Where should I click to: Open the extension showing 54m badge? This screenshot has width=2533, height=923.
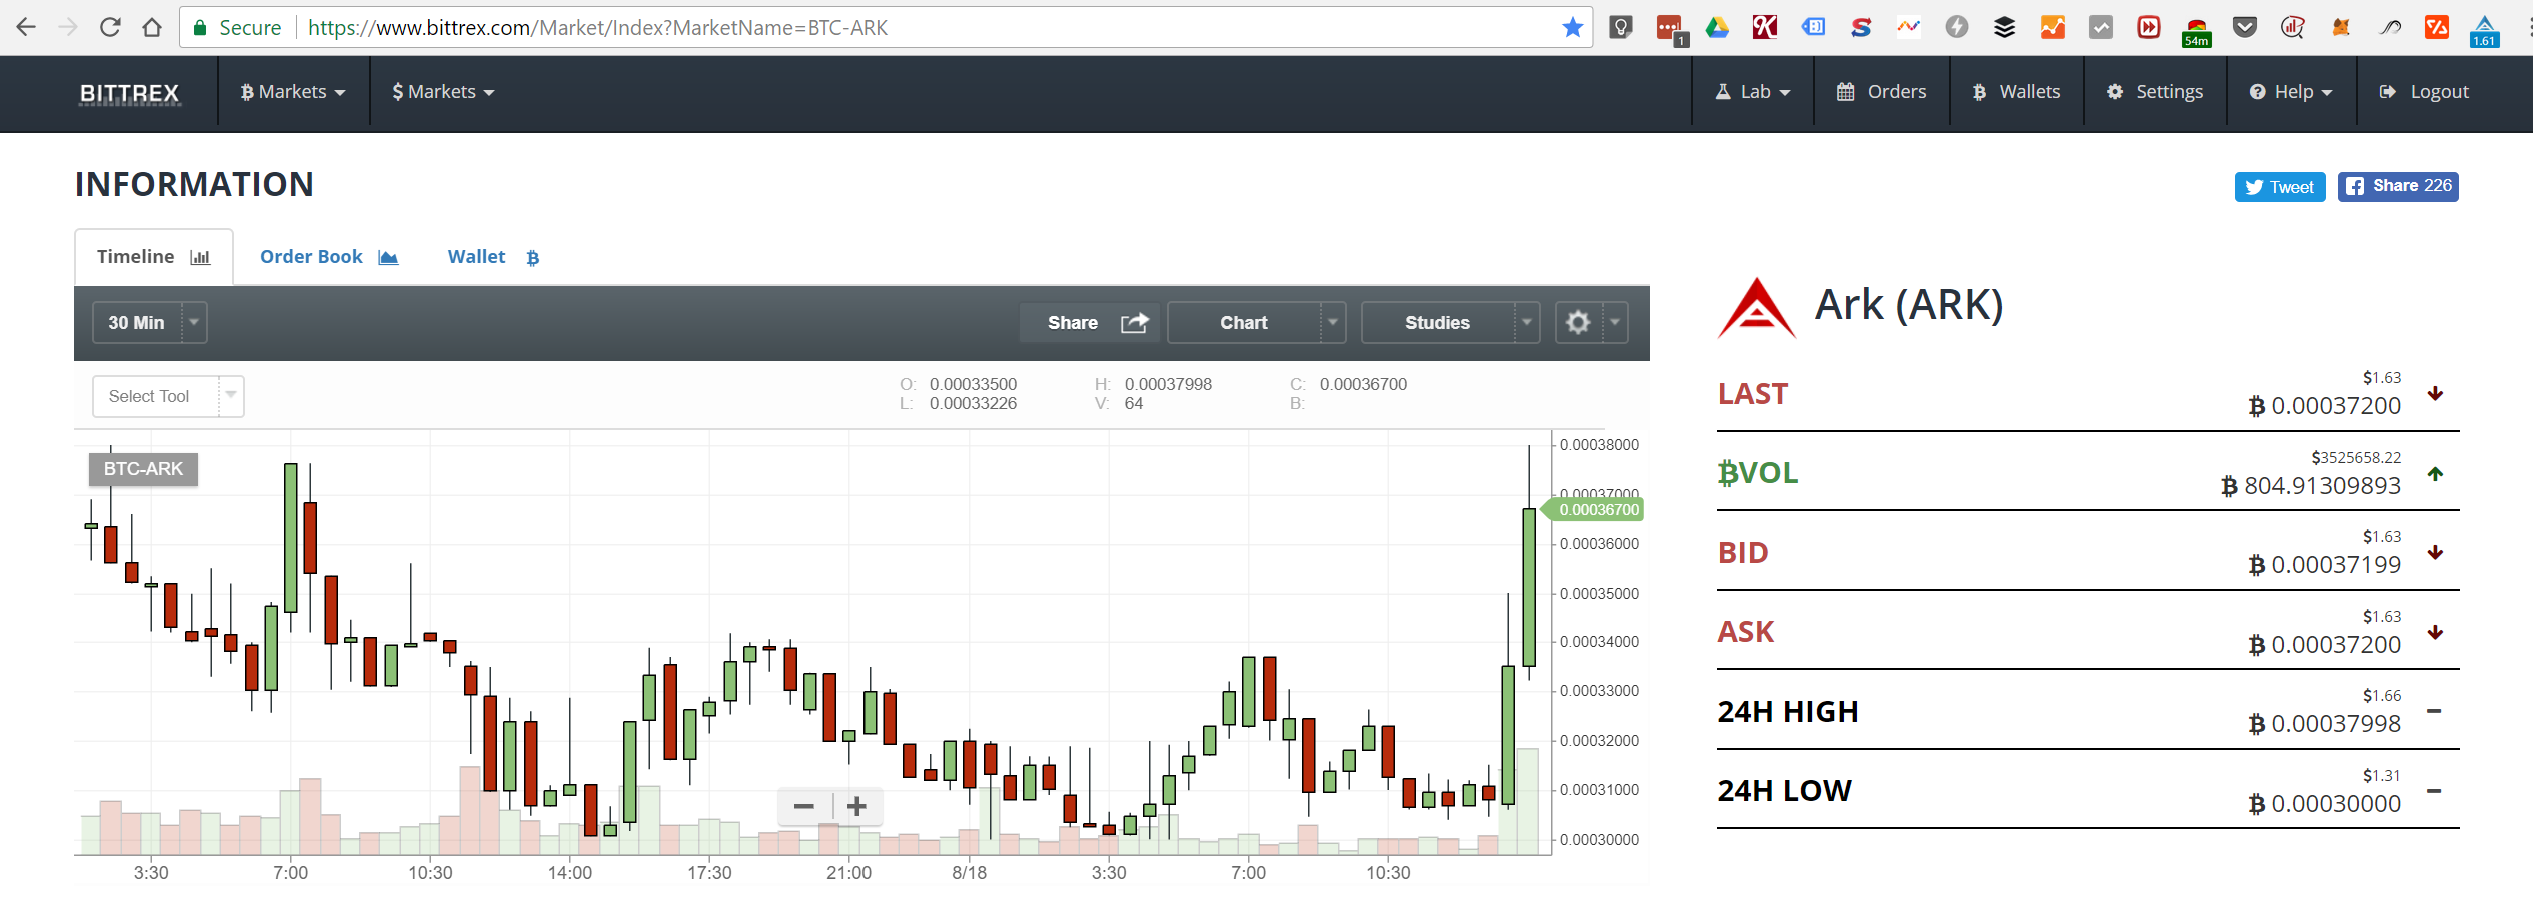pos(2197,31)
